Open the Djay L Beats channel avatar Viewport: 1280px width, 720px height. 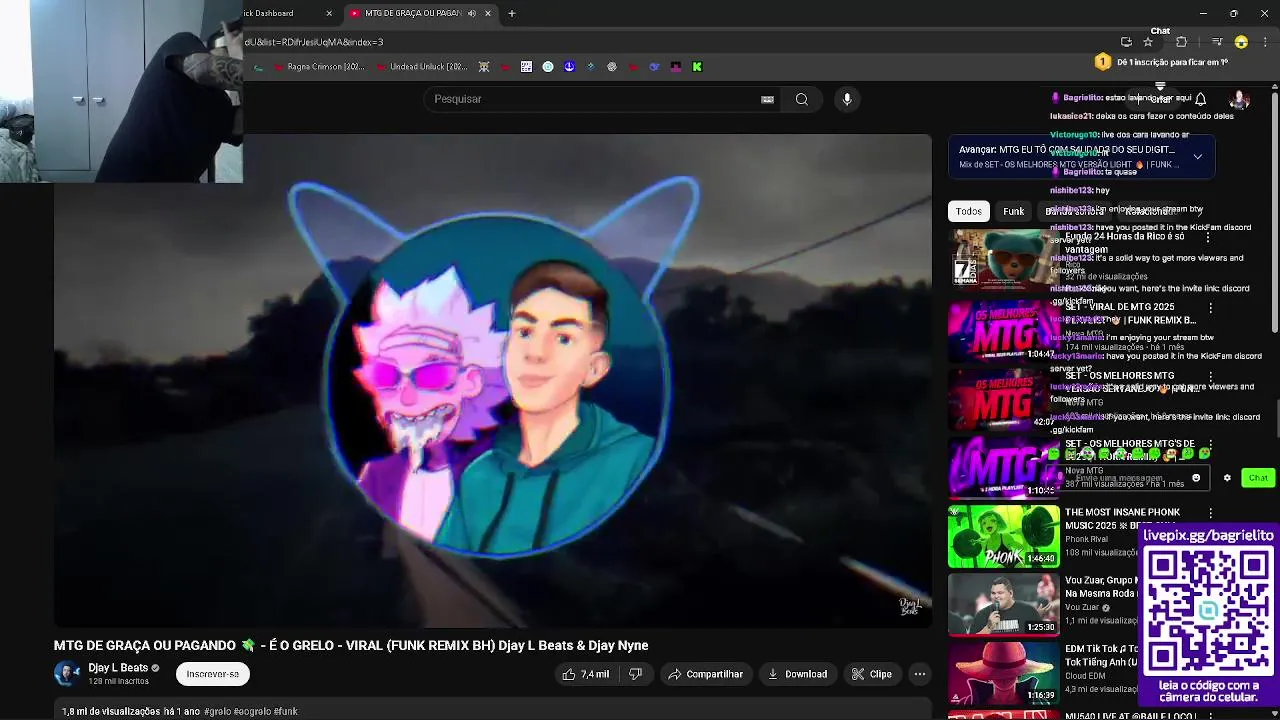click(67, 674)
